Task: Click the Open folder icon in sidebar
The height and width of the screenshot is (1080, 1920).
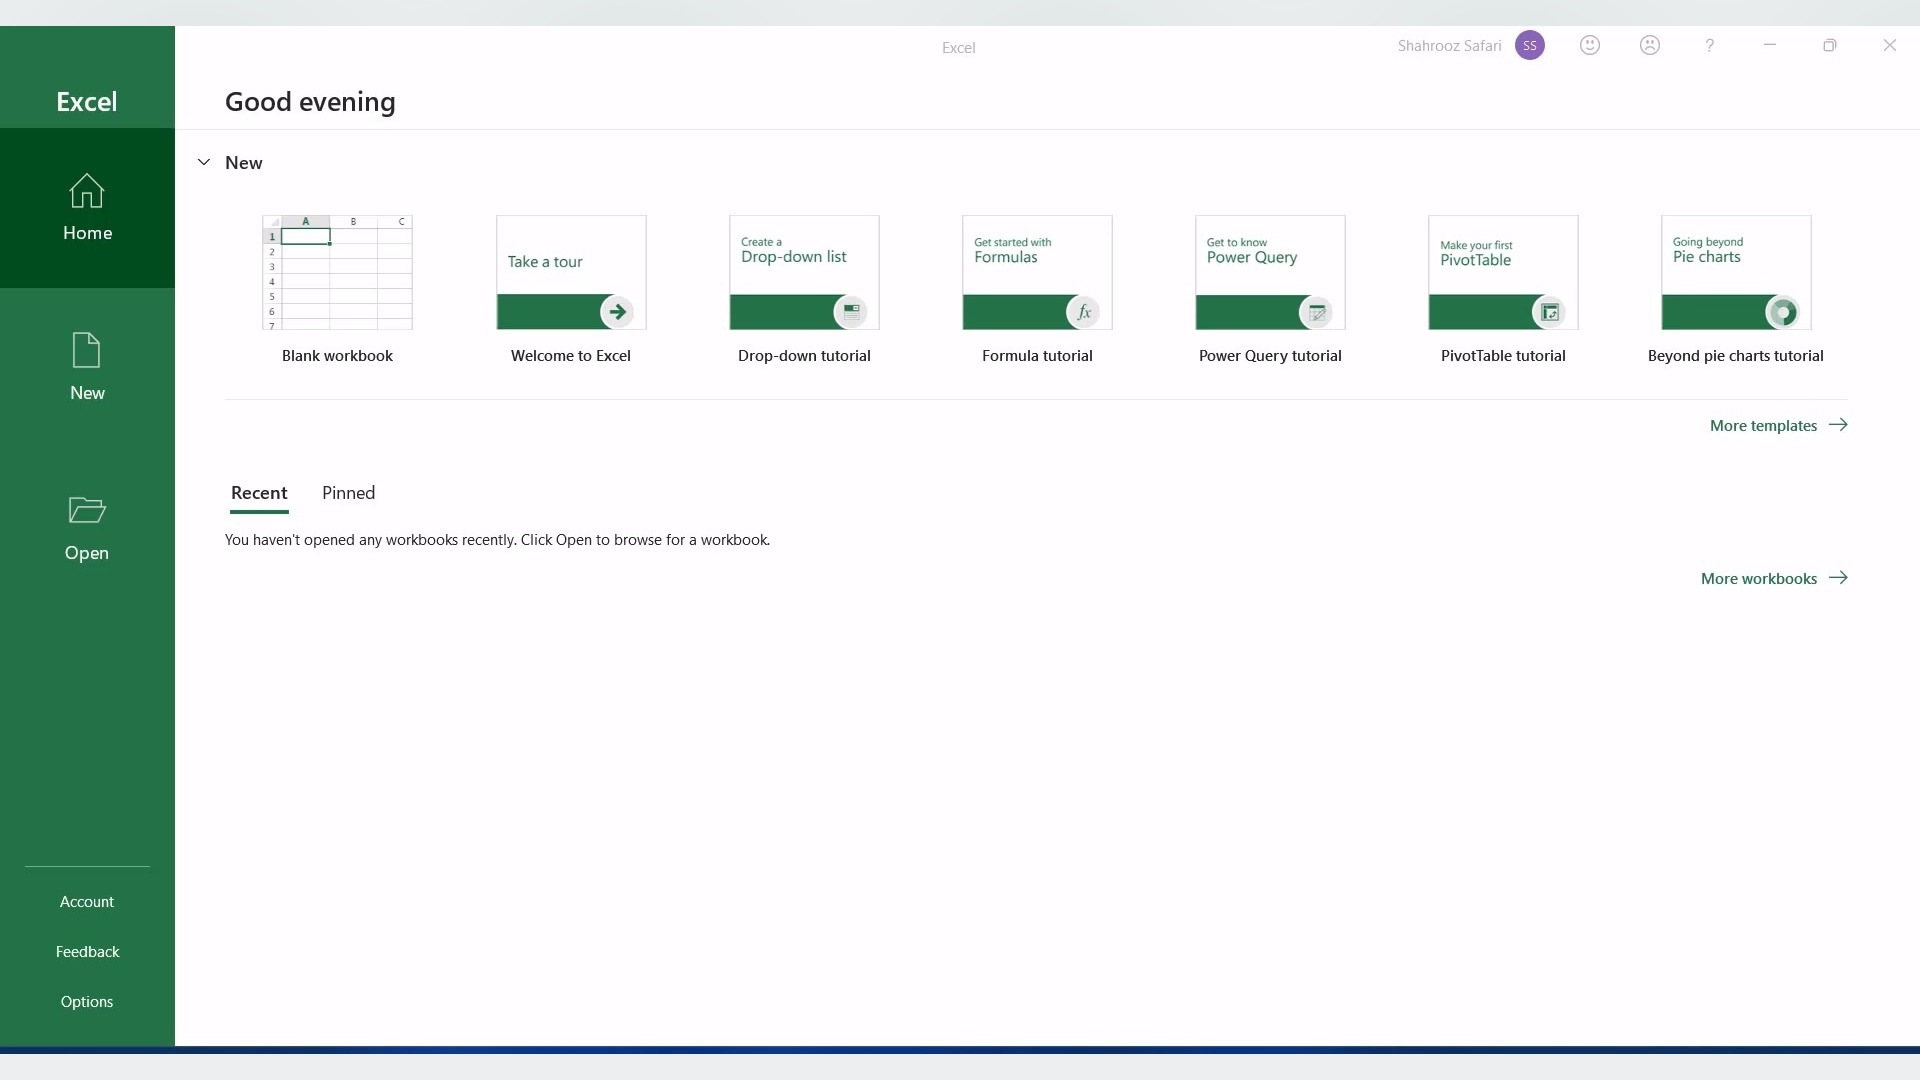Action: [x=87, y=510]
